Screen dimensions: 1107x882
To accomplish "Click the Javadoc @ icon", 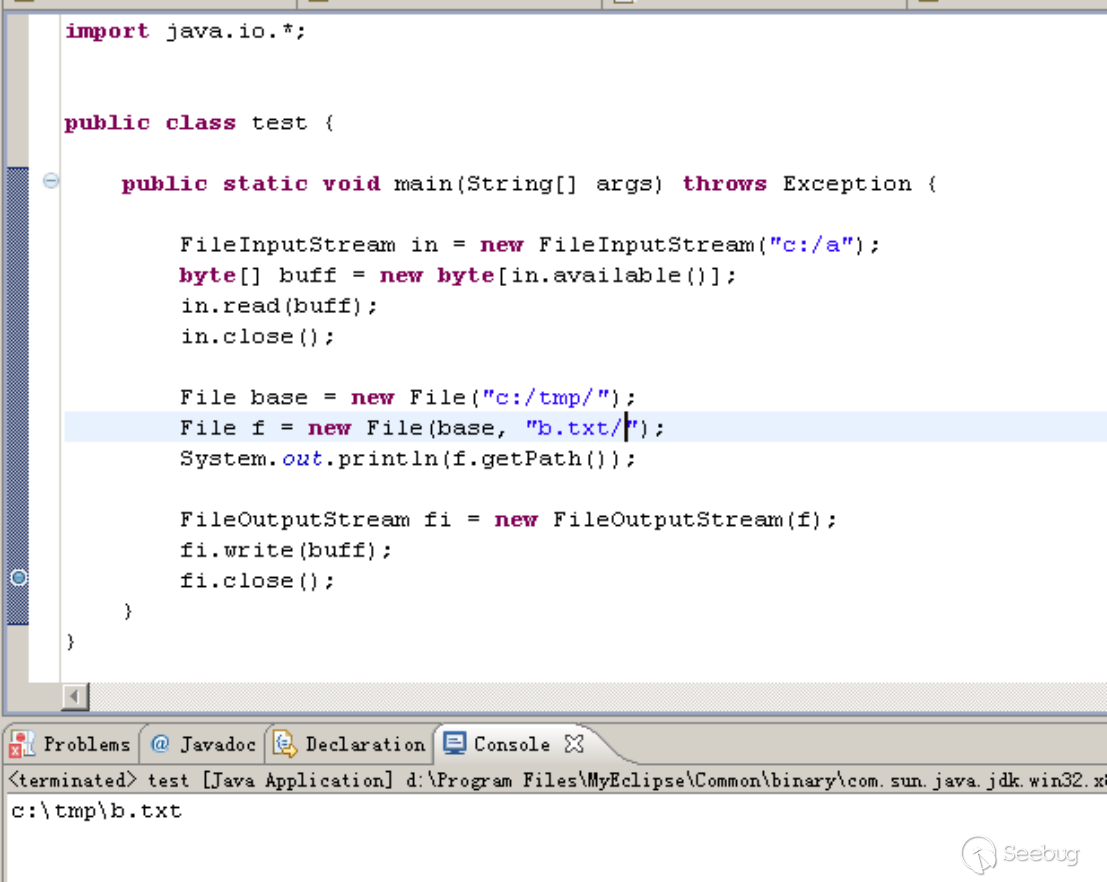I will tap(160, 744).
